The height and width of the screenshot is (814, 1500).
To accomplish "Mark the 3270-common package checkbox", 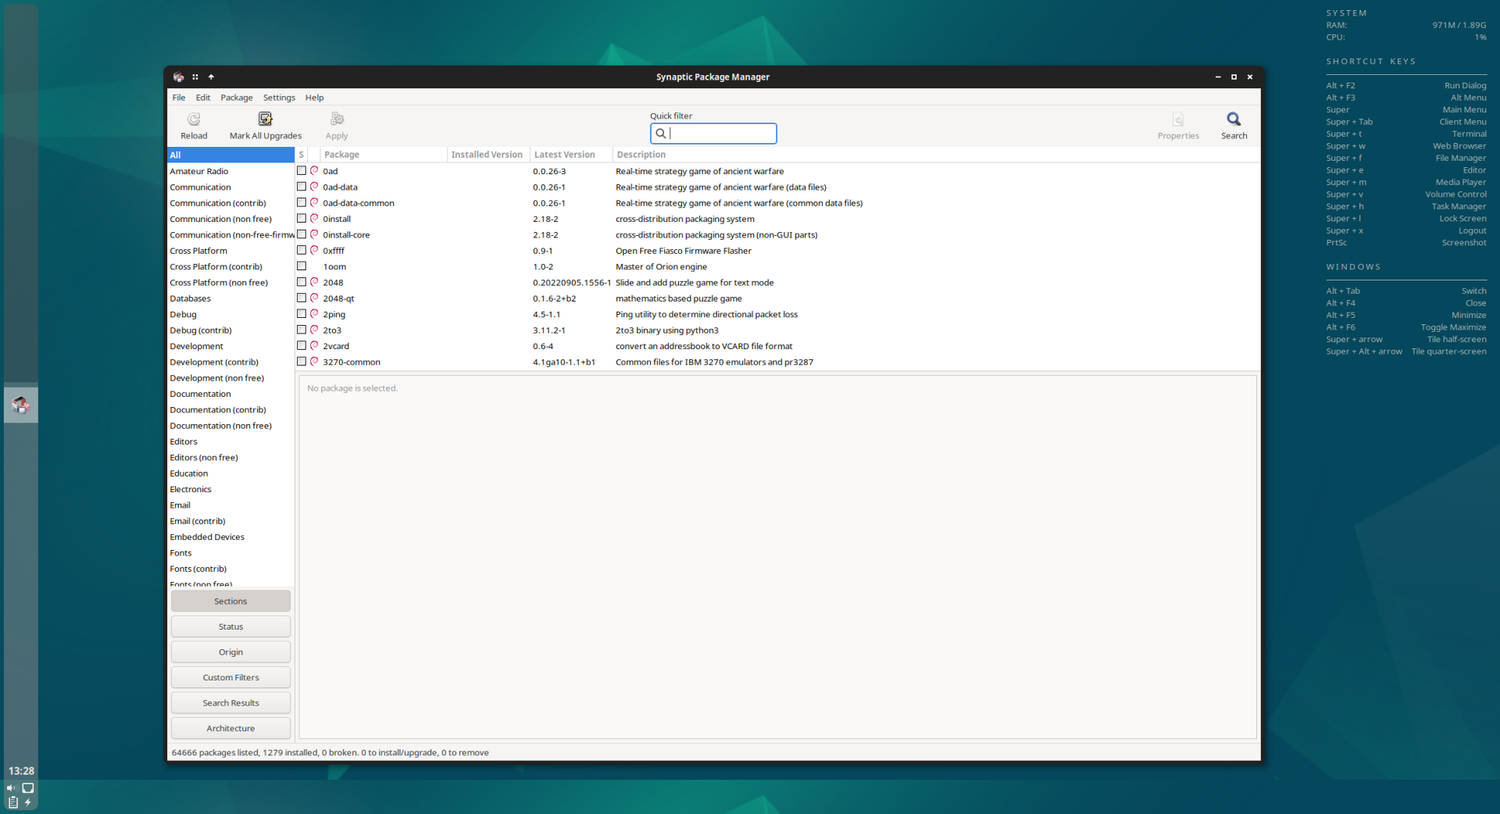I will [x=301, y=362].
